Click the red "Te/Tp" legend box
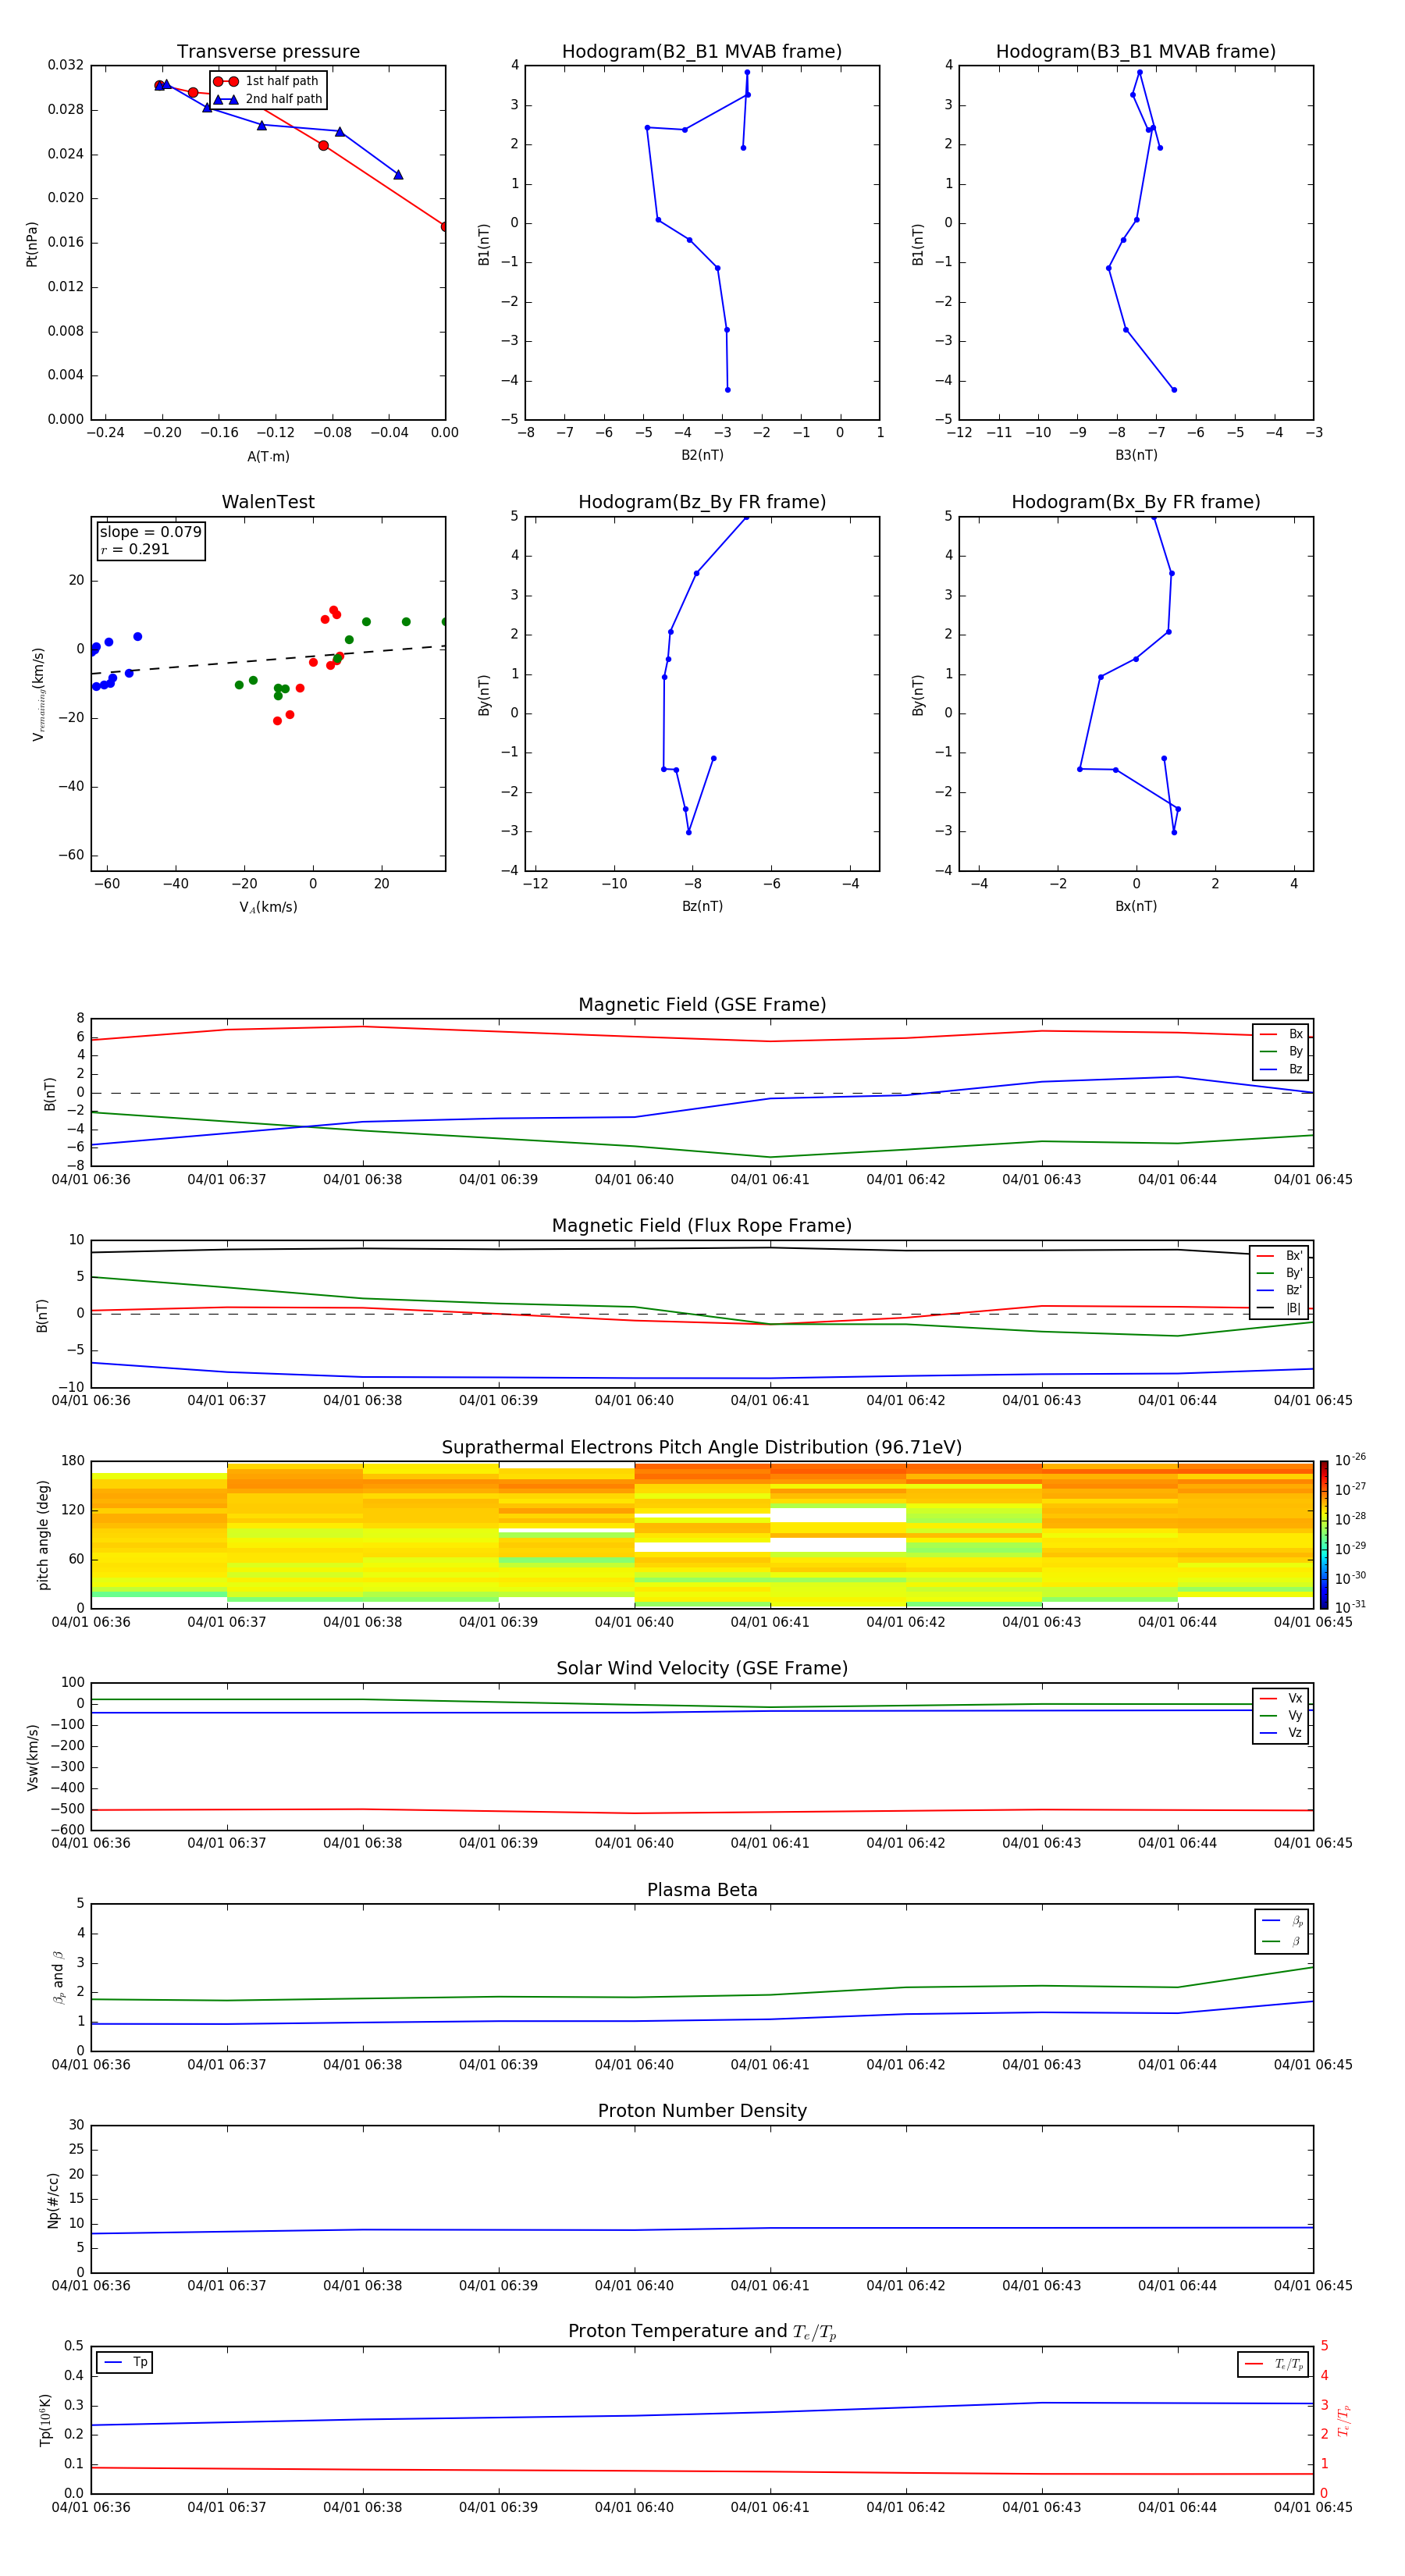This screenshot has height=2576, width=1405. (1273, 2365)
